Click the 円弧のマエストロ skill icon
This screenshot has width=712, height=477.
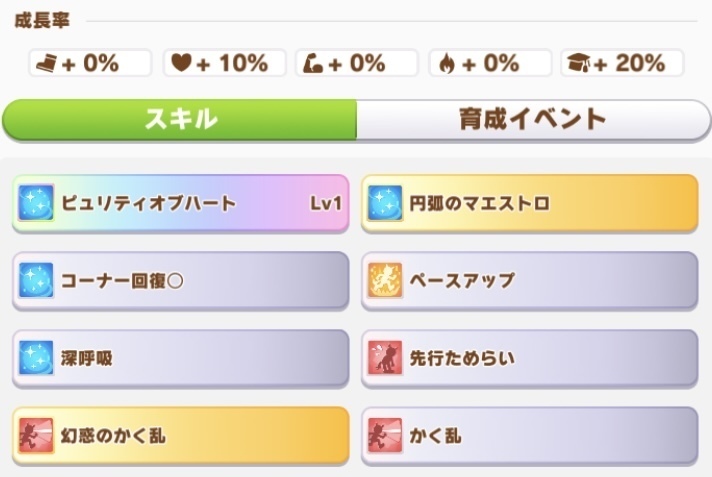tap(385, 204)
